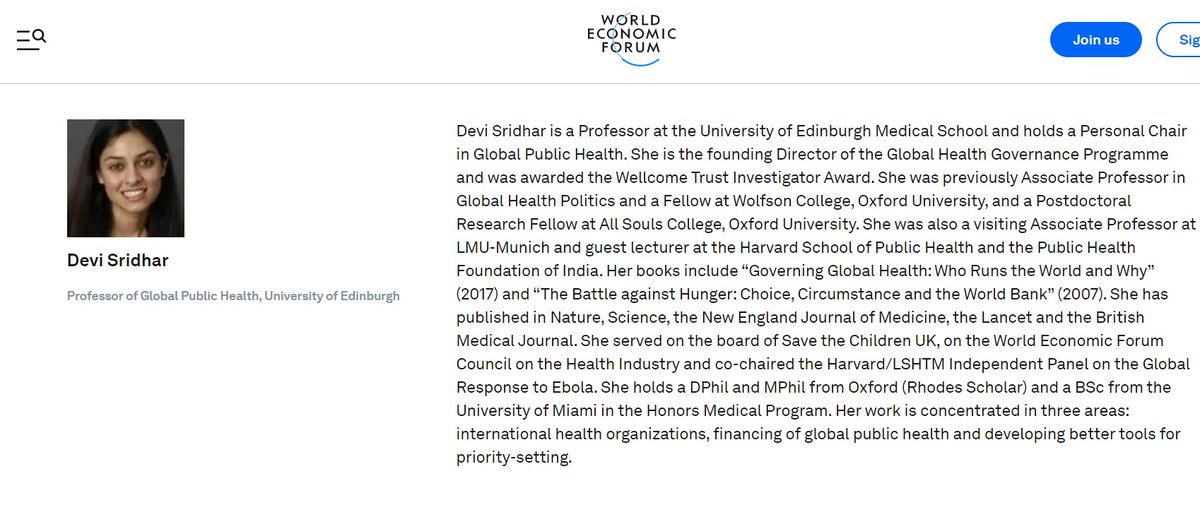Open the menu and search icon
Image resolution: width=1200 pixels, height=505 pixels.
(x=31, y=40)
